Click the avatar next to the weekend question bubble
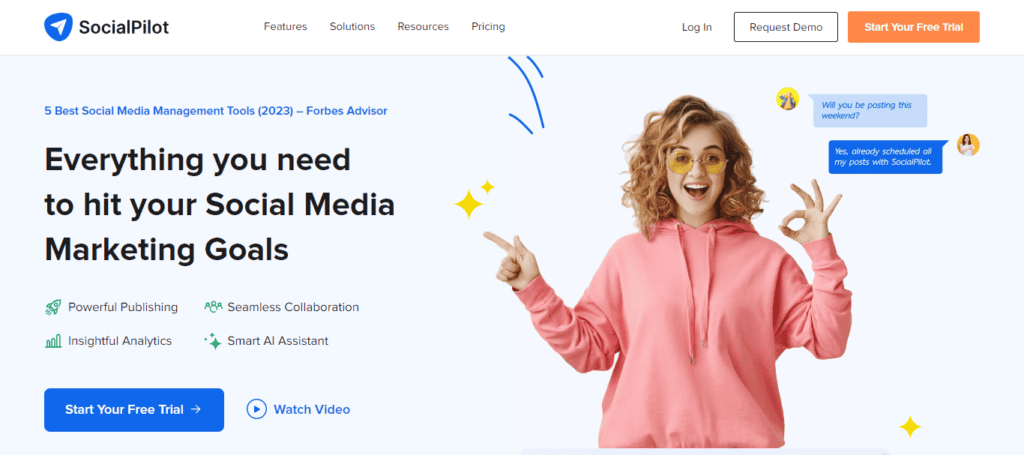1024x455 pixels. [x=788, y=99]
